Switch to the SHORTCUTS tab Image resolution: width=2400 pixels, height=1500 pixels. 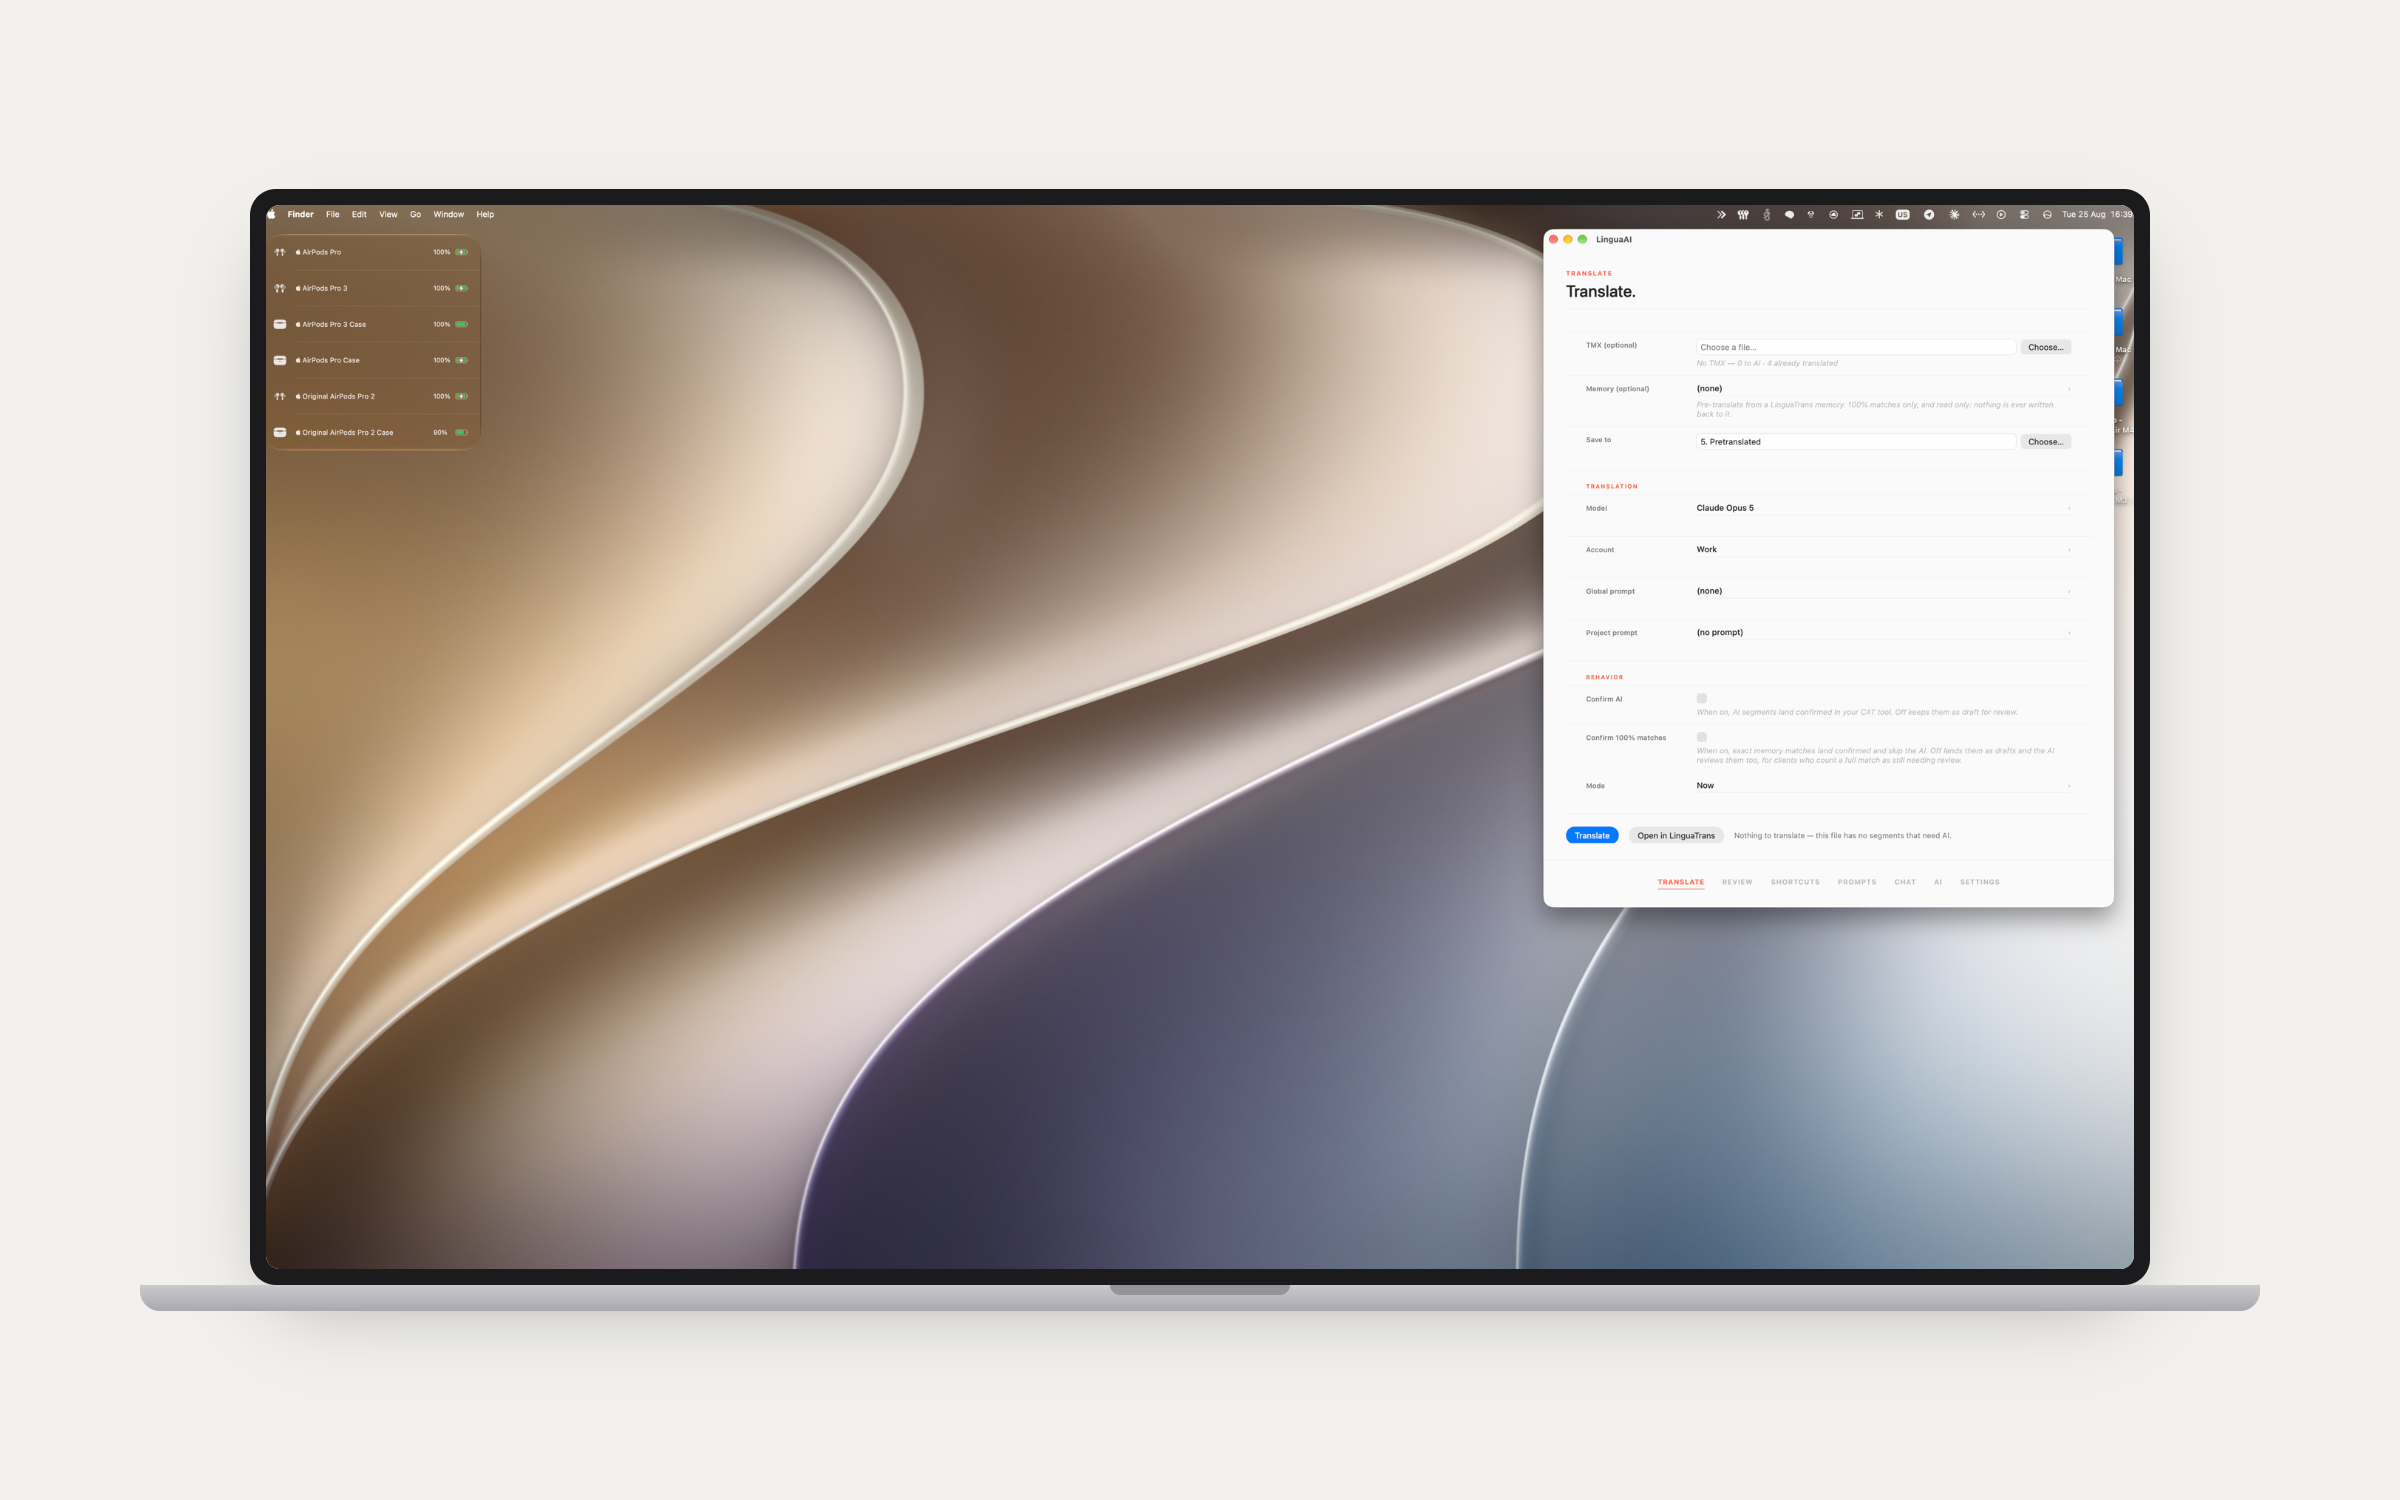[x=1795, y=882]
